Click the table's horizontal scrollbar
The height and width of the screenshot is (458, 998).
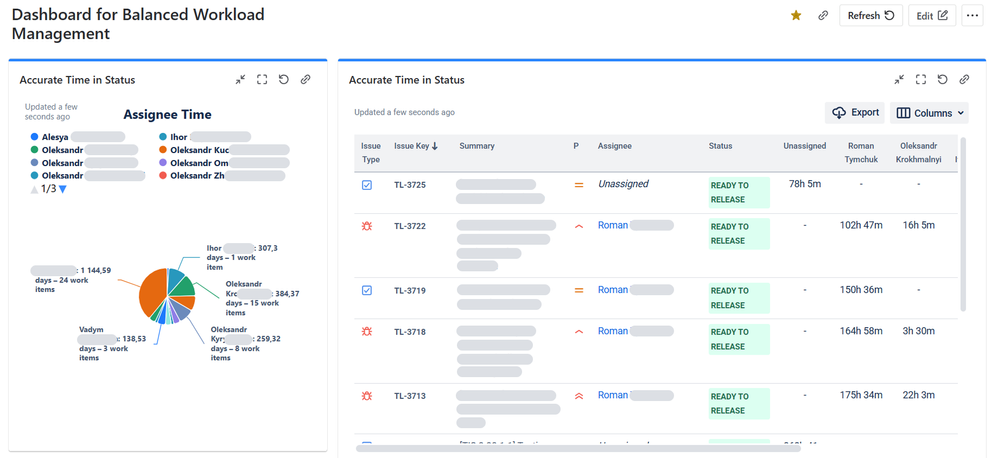coord(578,448)
